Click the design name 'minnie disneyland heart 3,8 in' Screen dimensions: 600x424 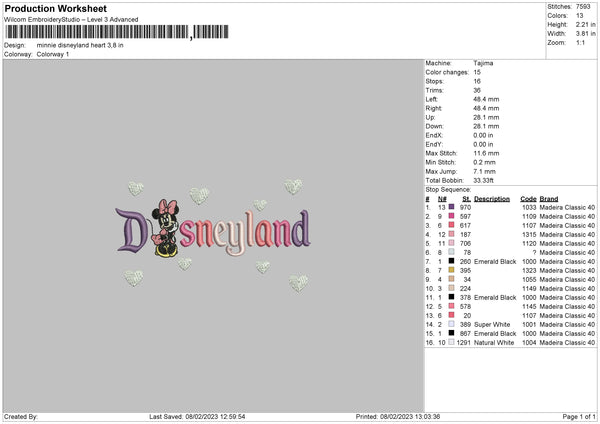pos(80,45)
